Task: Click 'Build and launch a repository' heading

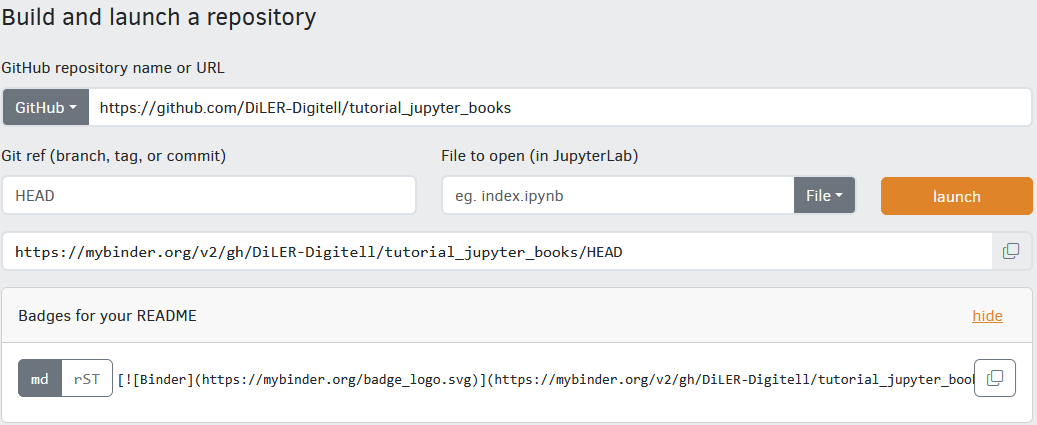Action: (159, 17)
